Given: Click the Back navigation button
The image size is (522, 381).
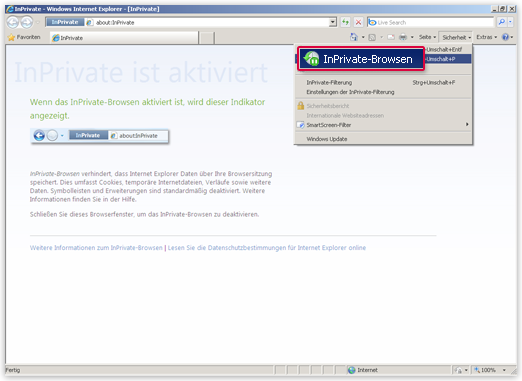Looking at the screenshot, I should pos(13,22).
